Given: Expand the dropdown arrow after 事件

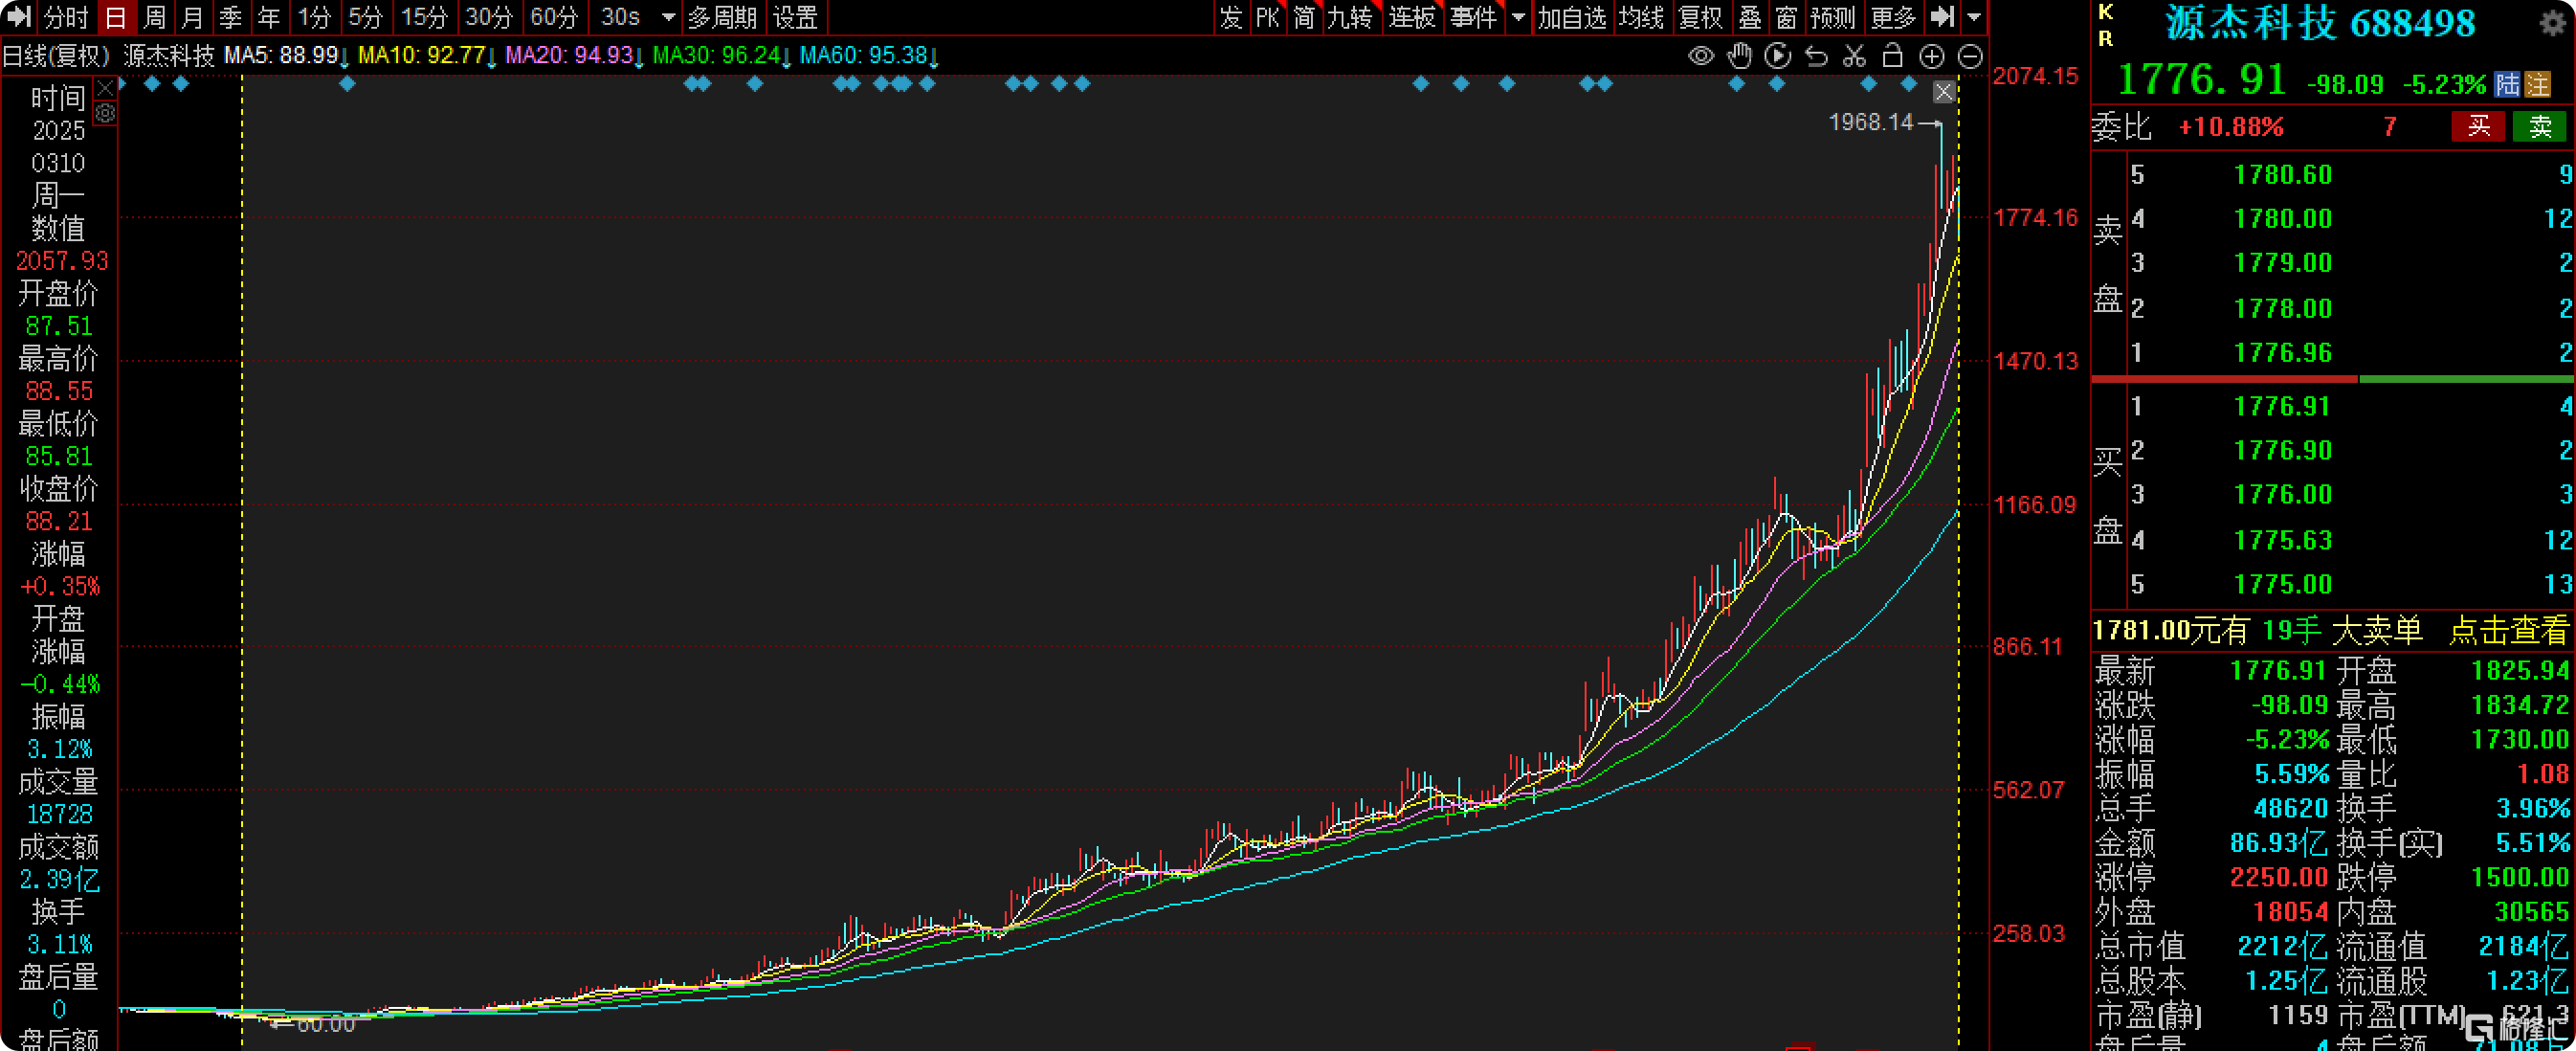Looking at the screenshot, I should pos(1518,17).
